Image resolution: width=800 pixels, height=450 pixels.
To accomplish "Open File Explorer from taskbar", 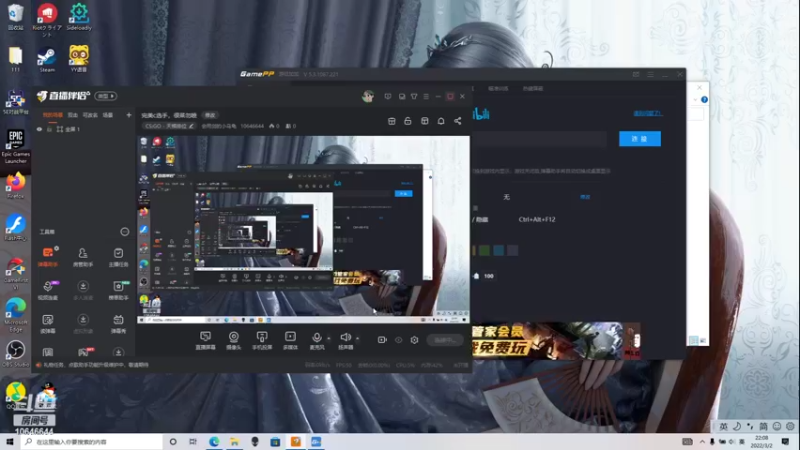I will coord(234,441).
